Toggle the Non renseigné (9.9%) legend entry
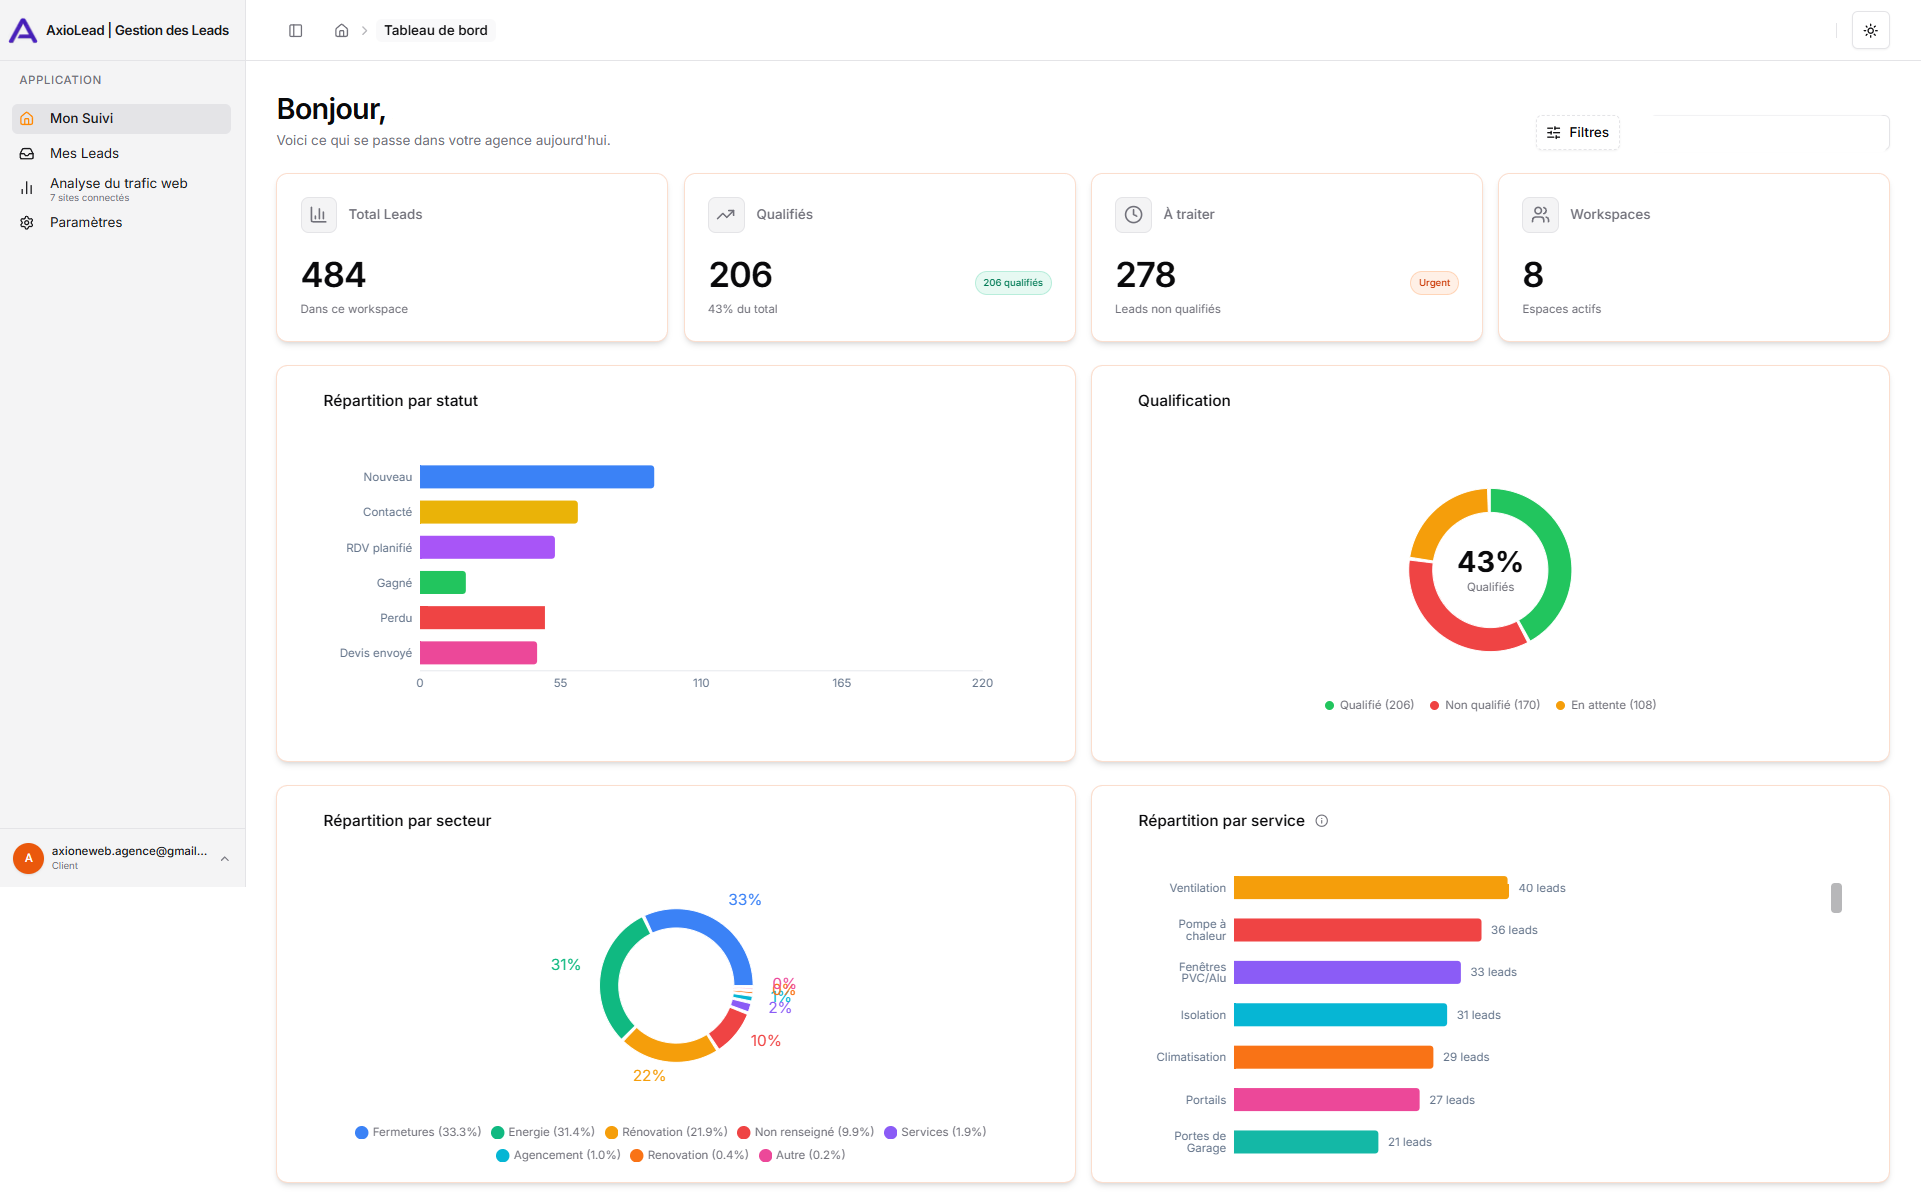The image size is (1921, 1204). [804, 1132]
